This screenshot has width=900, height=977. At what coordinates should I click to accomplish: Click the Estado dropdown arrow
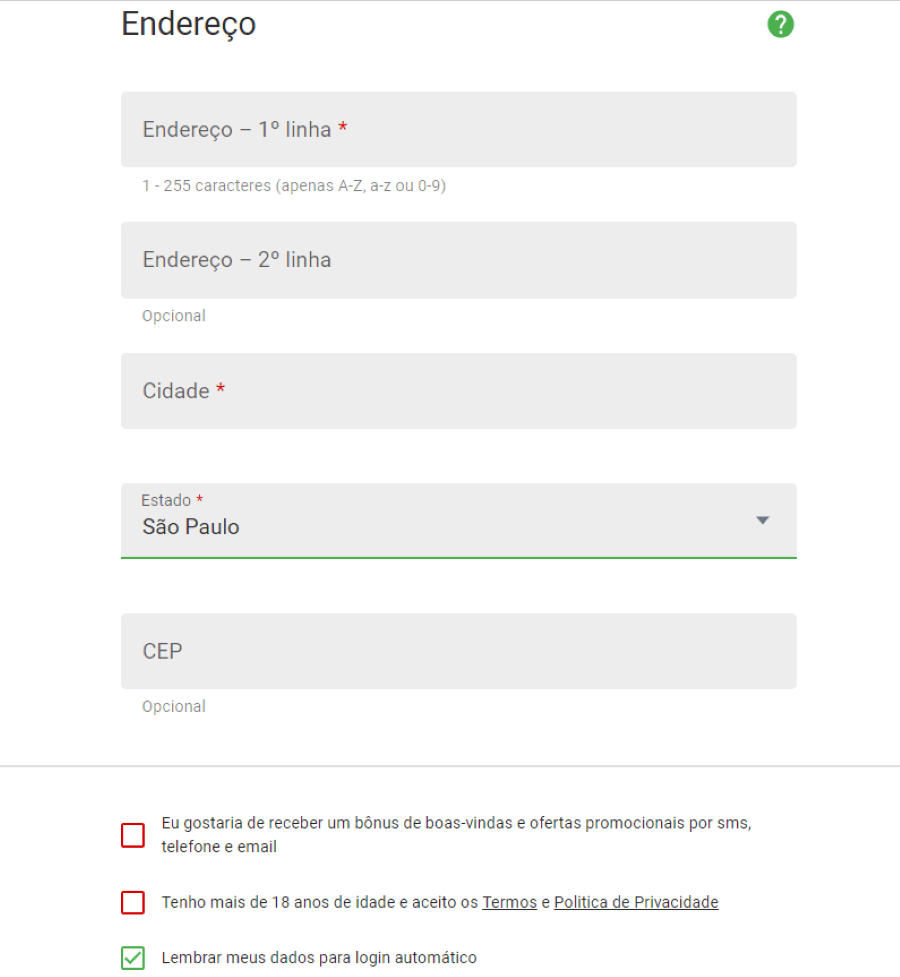(762, 520)
